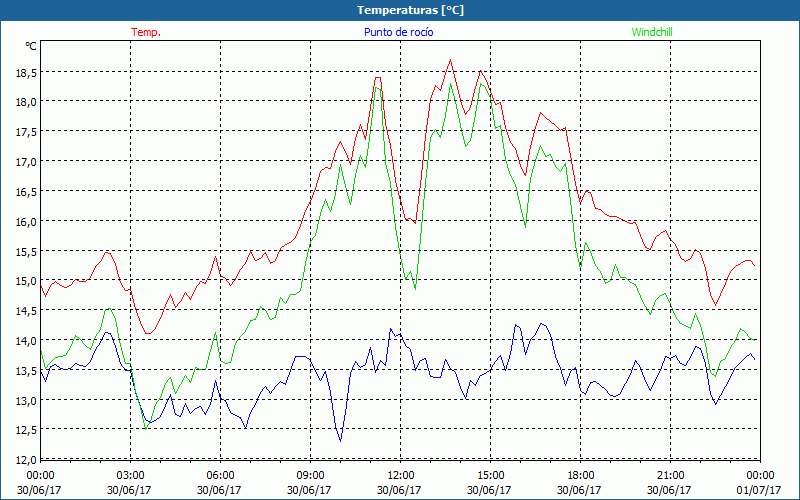Click the 18:00 time axis label
The width and height of the screenshot is (800, 500).
point(581,476)
